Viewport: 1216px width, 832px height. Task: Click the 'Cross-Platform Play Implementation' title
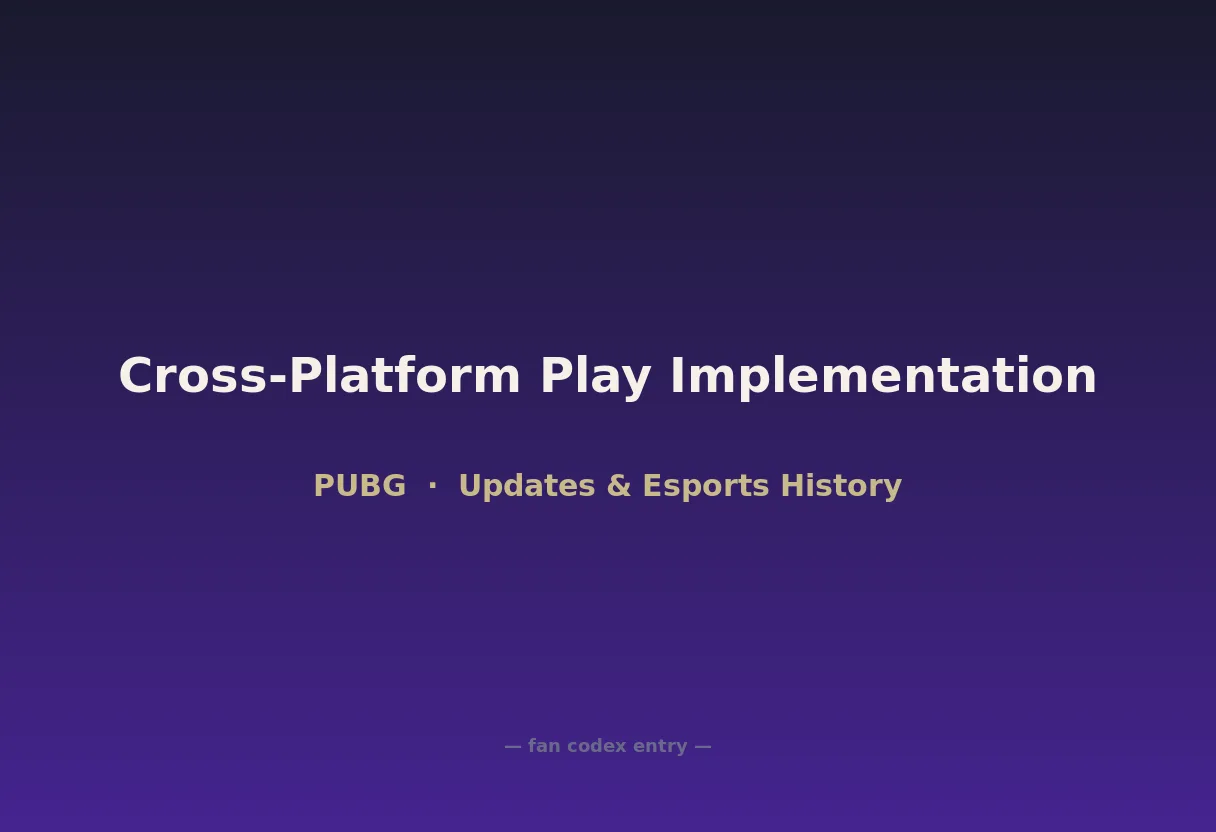608,377
